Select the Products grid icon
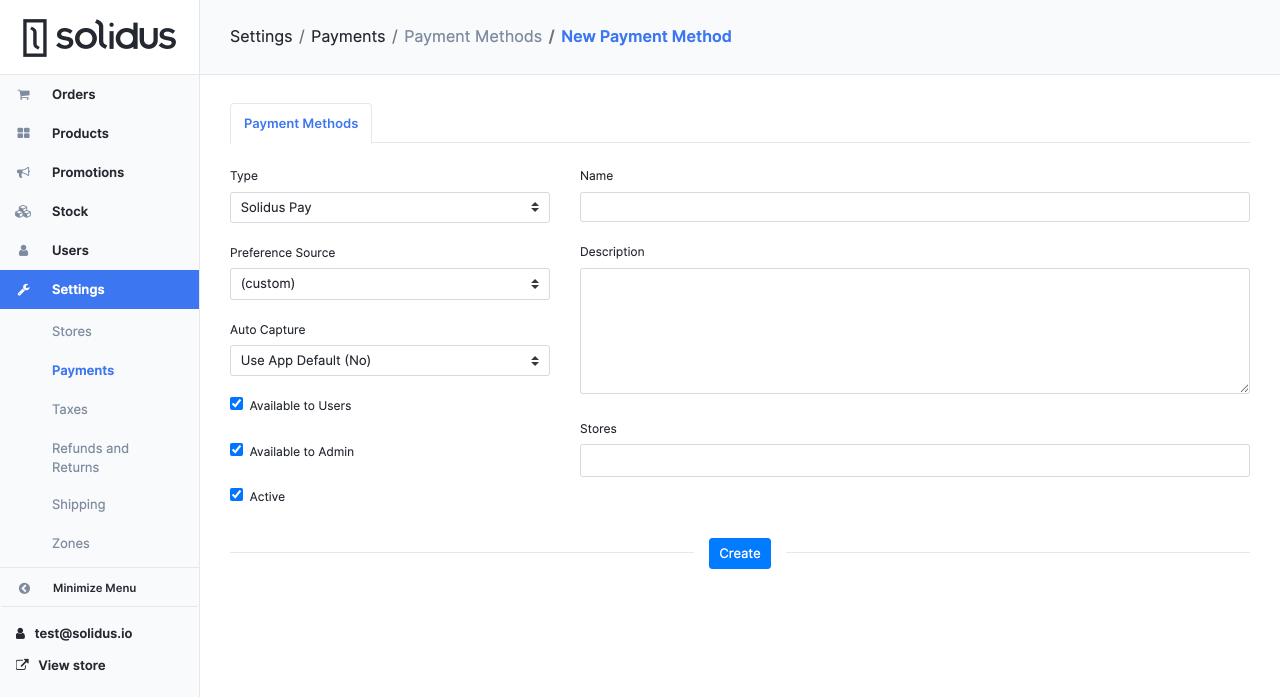Screen dimensions: 1280x697 [22, 133]
